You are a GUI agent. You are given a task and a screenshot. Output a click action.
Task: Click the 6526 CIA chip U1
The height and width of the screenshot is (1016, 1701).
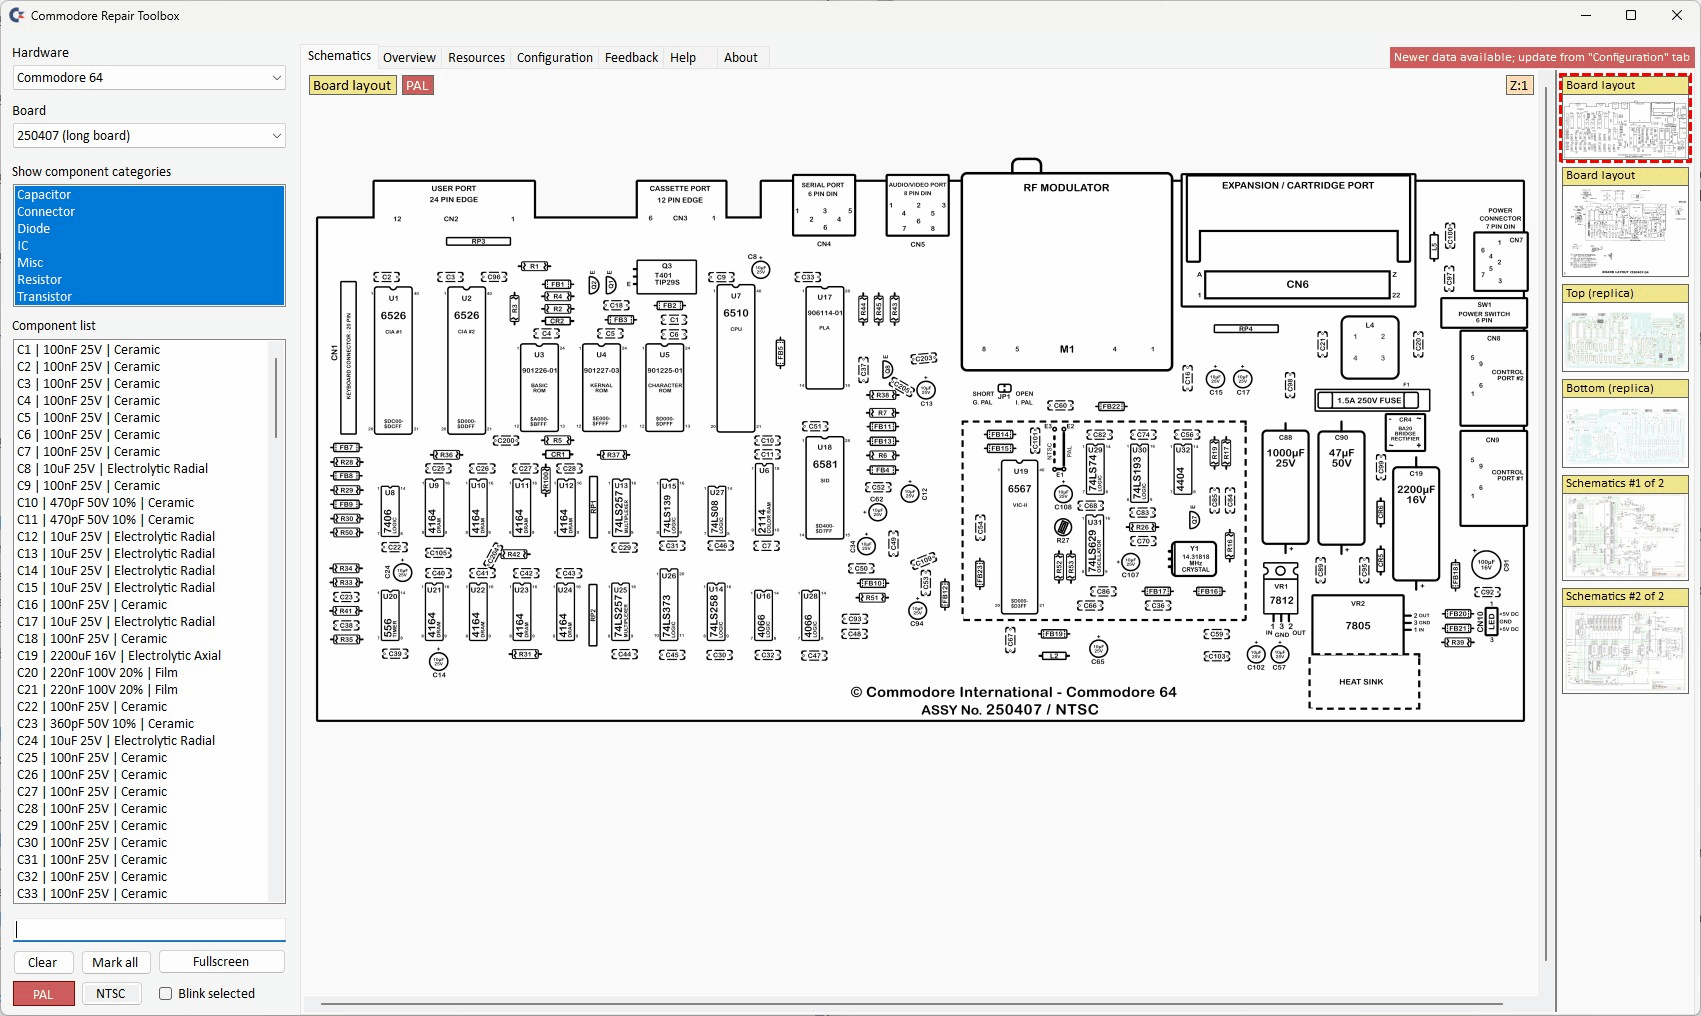pos(393,359)
